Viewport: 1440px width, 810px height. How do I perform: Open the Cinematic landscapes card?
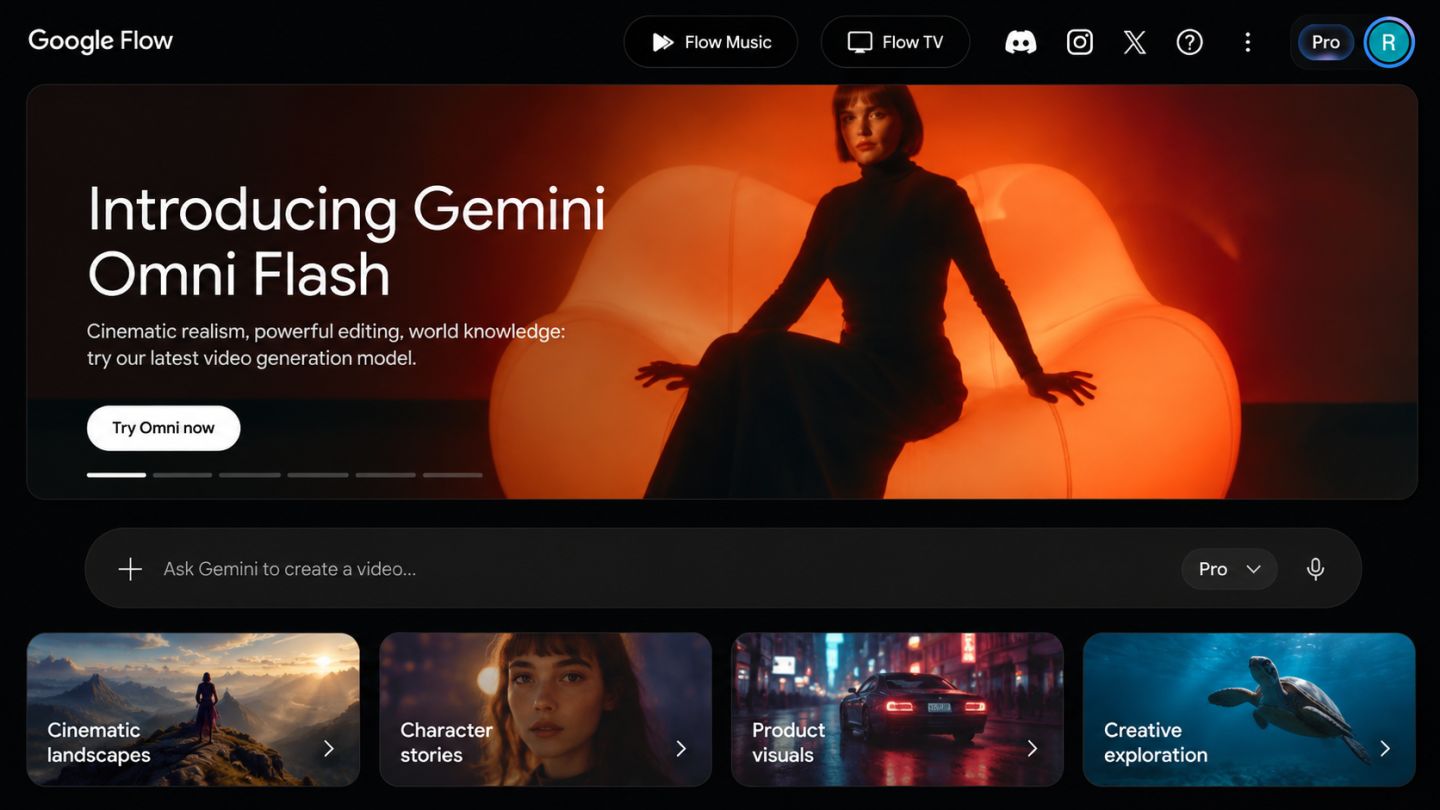coord(193,709)
